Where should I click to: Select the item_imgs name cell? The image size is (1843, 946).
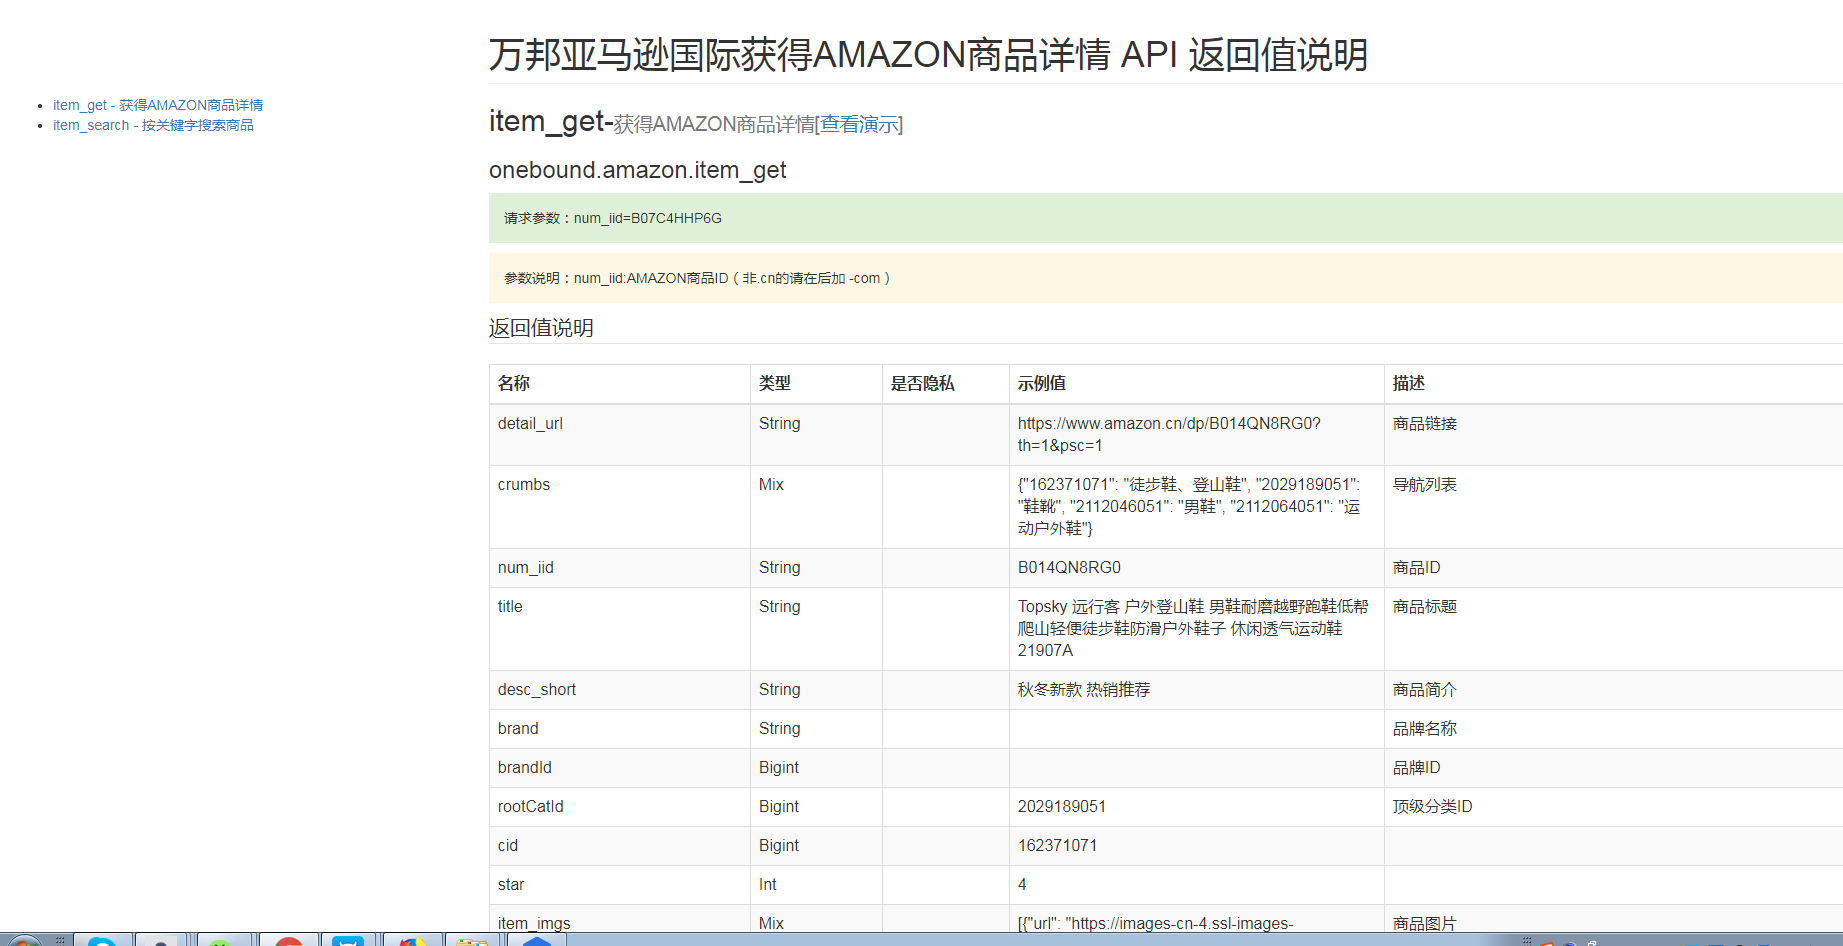[619, 919]
